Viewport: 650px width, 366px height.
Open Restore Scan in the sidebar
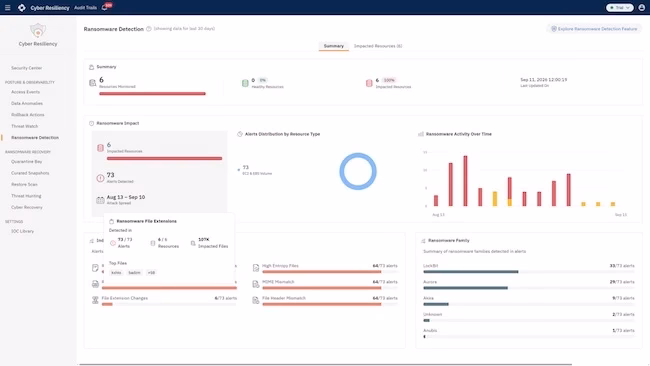[24, 184]
